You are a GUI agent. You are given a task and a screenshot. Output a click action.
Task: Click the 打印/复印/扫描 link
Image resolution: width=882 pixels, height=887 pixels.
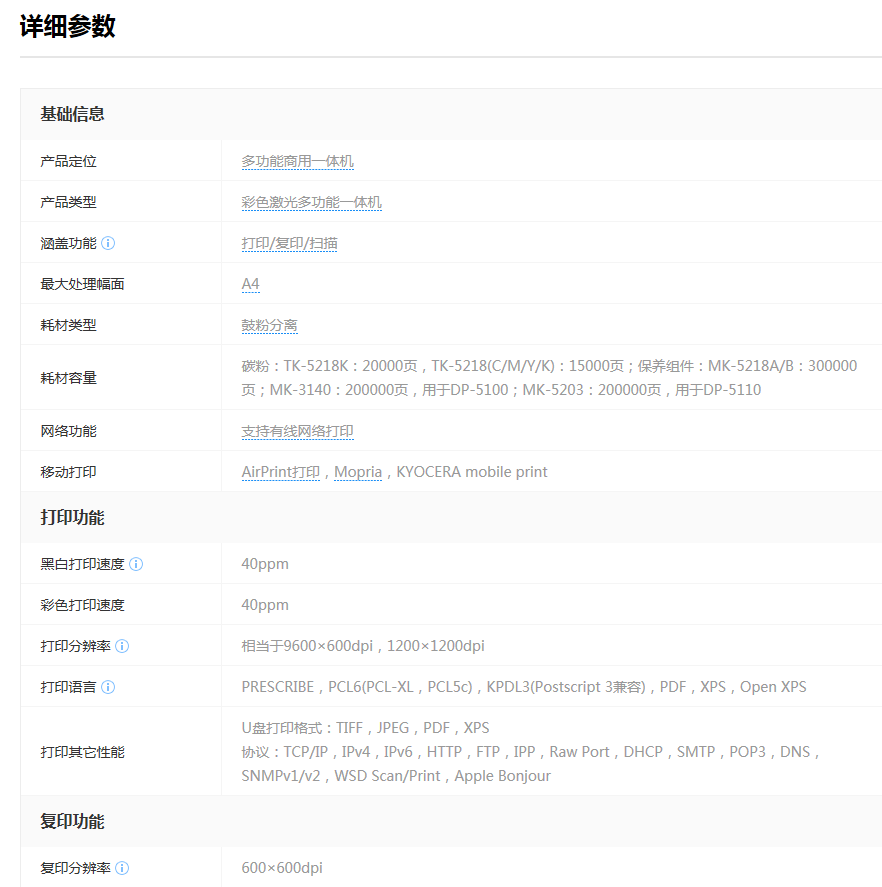tap(289, 243)
